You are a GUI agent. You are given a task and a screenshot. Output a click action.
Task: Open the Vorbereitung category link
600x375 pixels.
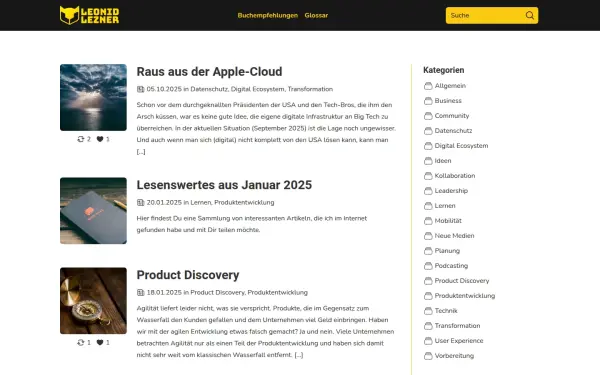tap(454, 356)
